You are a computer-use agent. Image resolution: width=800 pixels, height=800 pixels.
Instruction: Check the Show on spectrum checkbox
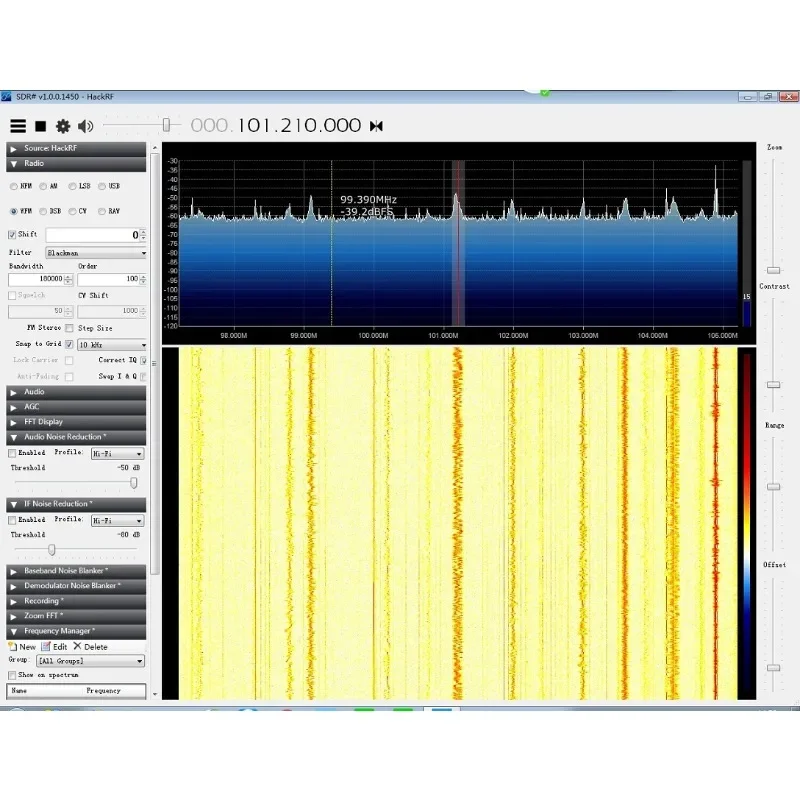click(x=12, y=675)
